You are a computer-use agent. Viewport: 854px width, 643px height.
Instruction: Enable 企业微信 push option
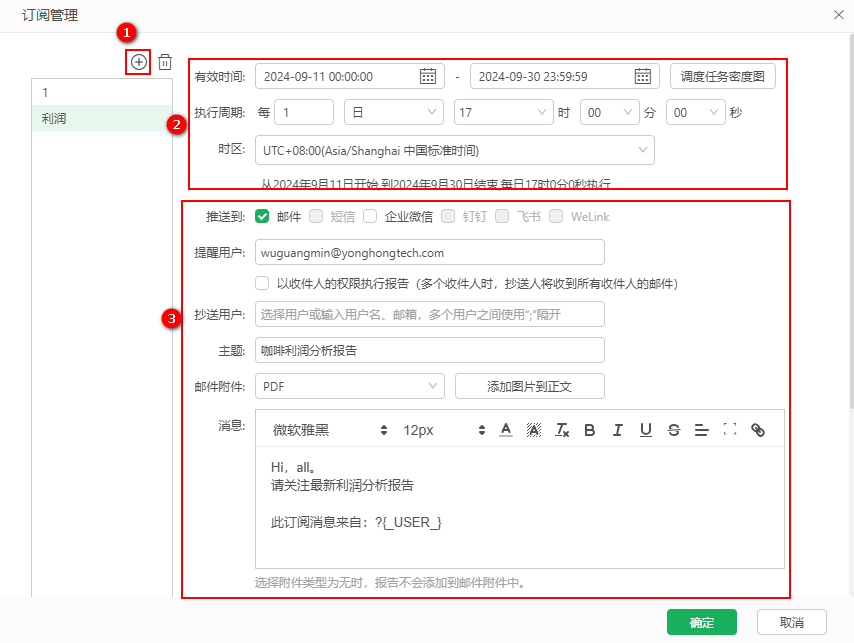pyautogui.click(x=370, y=216)
